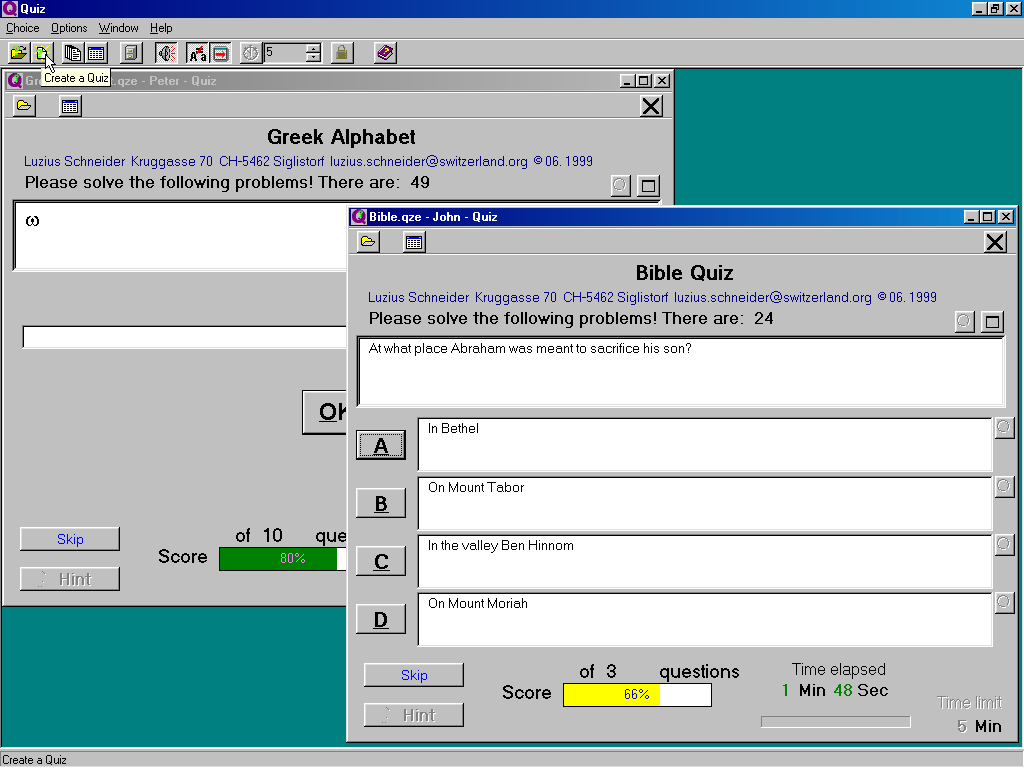This screenshot has height=768, width=1024.
Task: Click the table icon in Bible Quiz window
Action: (414, 241)
